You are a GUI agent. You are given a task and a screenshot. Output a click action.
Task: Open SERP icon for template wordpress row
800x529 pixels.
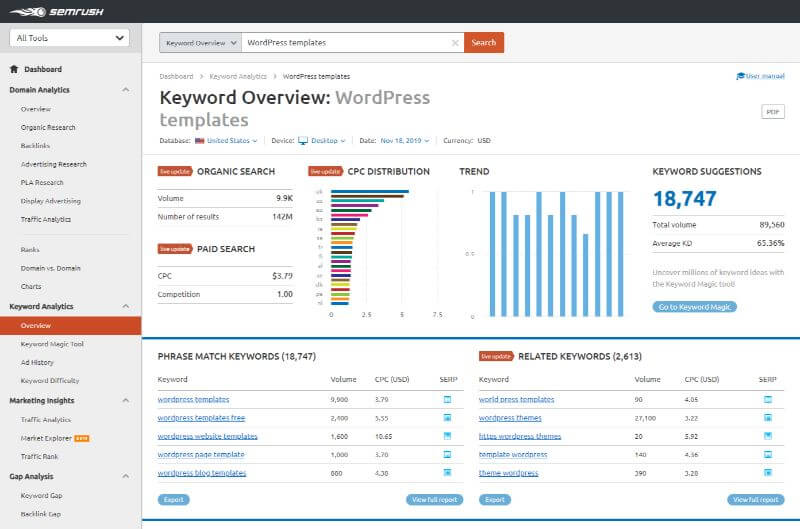tap(768, 455)
